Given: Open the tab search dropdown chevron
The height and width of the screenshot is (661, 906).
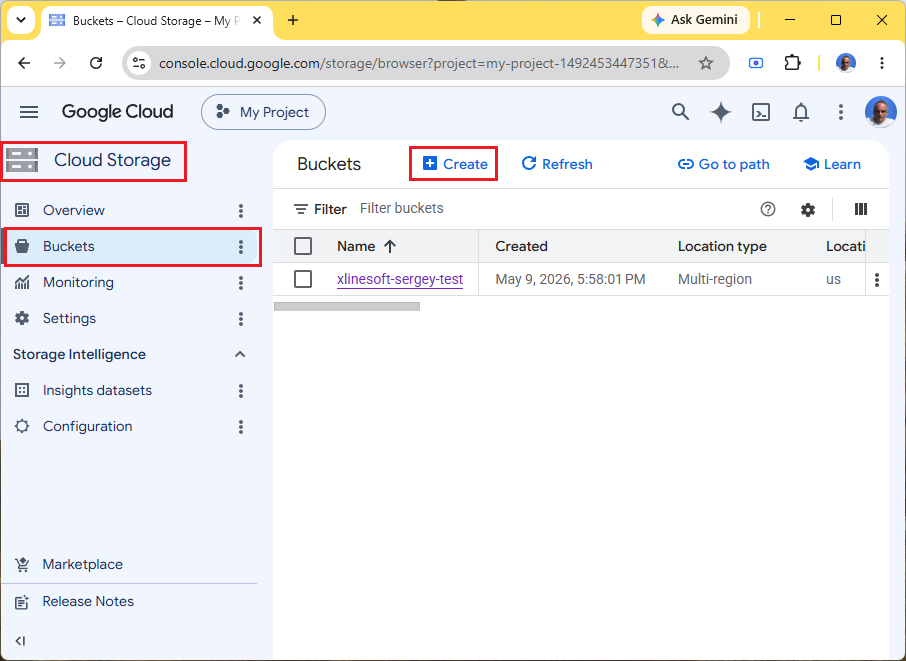Looking at the screenshot, I should click(x=21, y=20).
